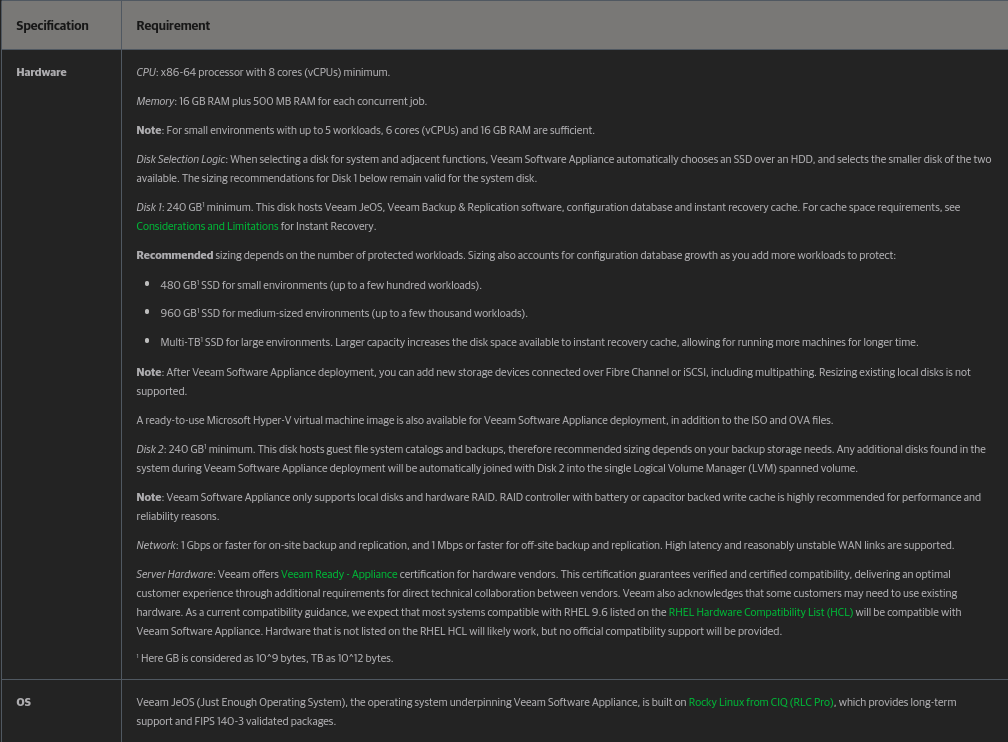Visit Rocky Linux from CIQ (RLC Pro) link
This screenshot has height=742, width=1008.
(760, 702)
